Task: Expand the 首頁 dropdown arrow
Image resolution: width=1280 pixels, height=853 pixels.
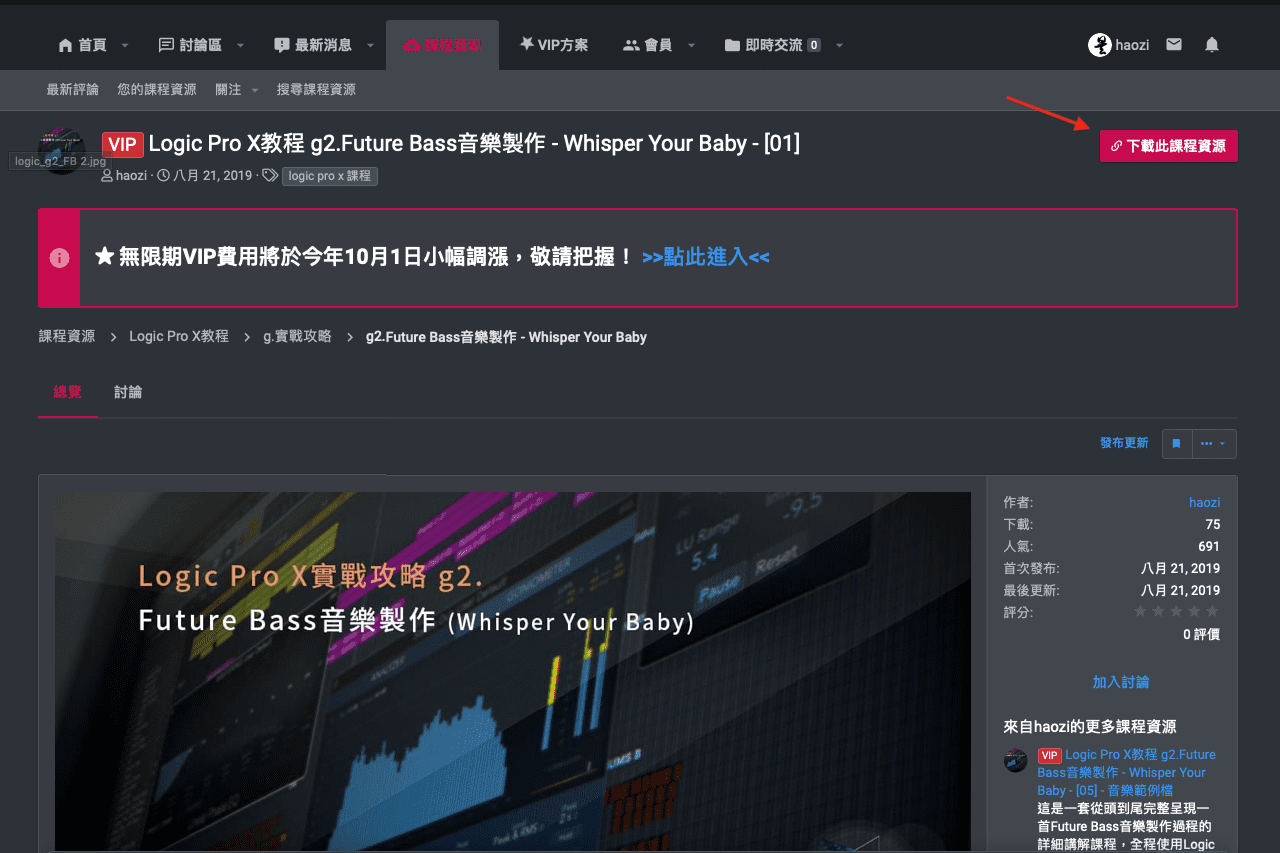Action: click(x=125, y=46)
